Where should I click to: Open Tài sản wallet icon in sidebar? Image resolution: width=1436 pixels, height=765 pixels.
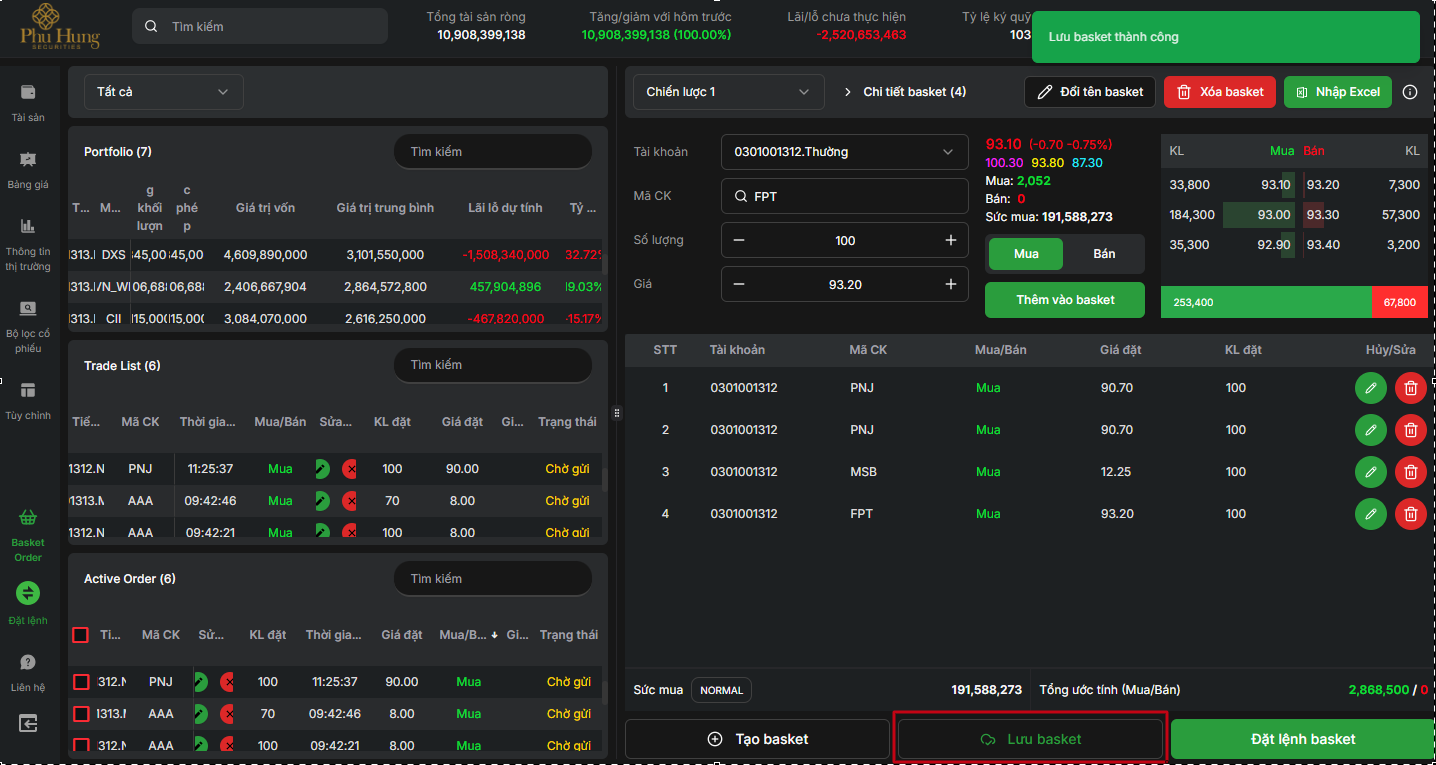click(28, 93)
